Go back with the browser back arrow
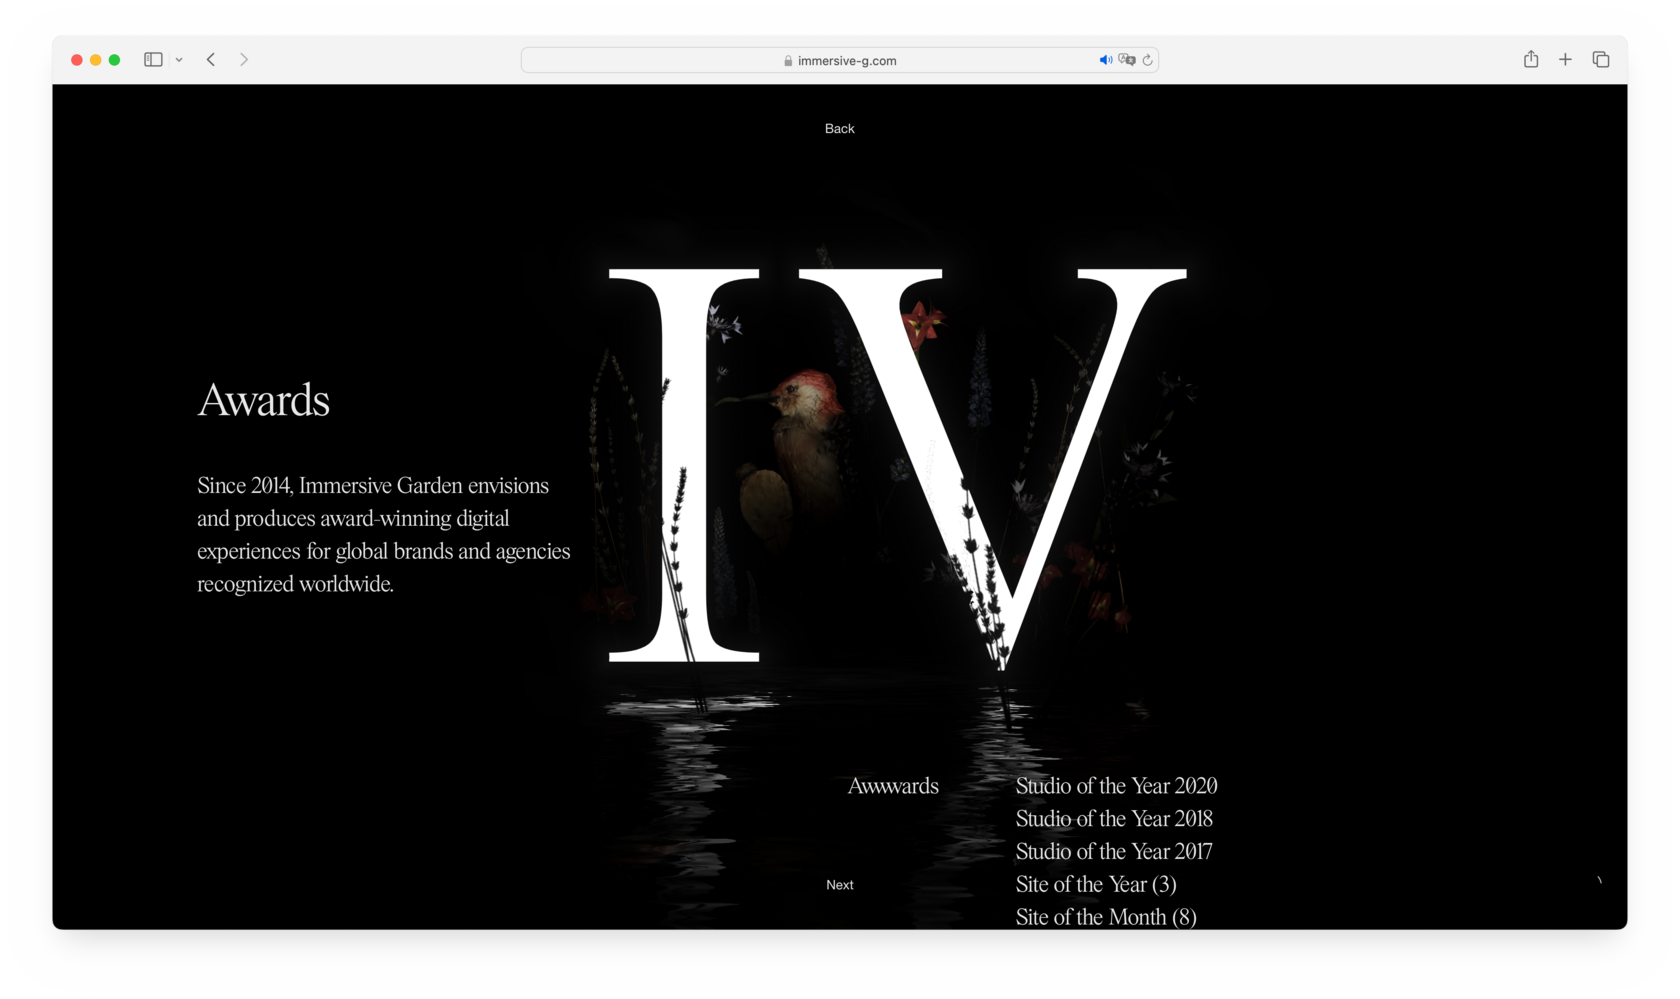 (x=211, y=60)
